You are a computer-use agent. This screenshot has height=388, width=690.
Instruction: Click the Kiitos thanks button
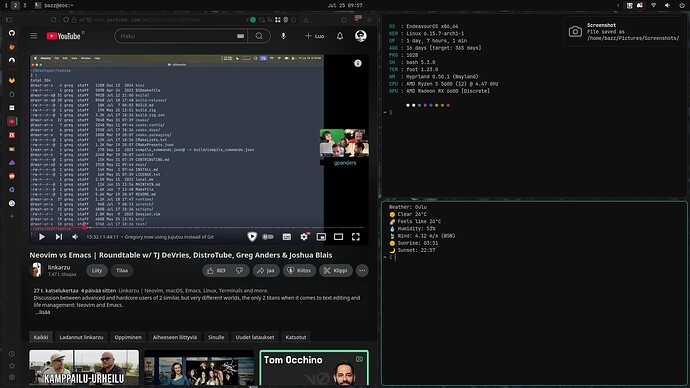(299, 271)
